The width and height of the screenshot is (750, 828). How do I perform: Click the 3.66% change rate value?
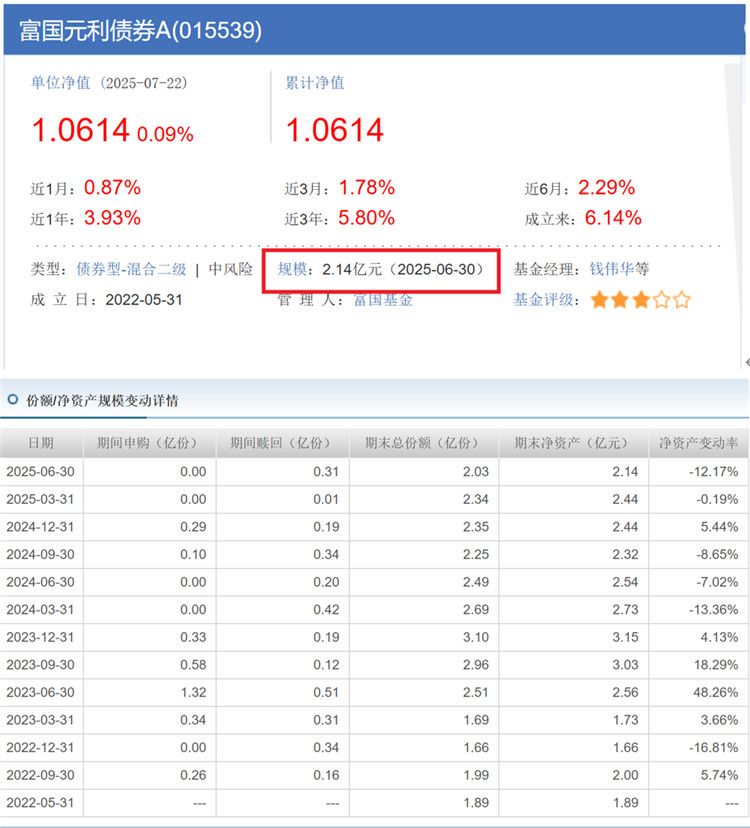(719, 720)
